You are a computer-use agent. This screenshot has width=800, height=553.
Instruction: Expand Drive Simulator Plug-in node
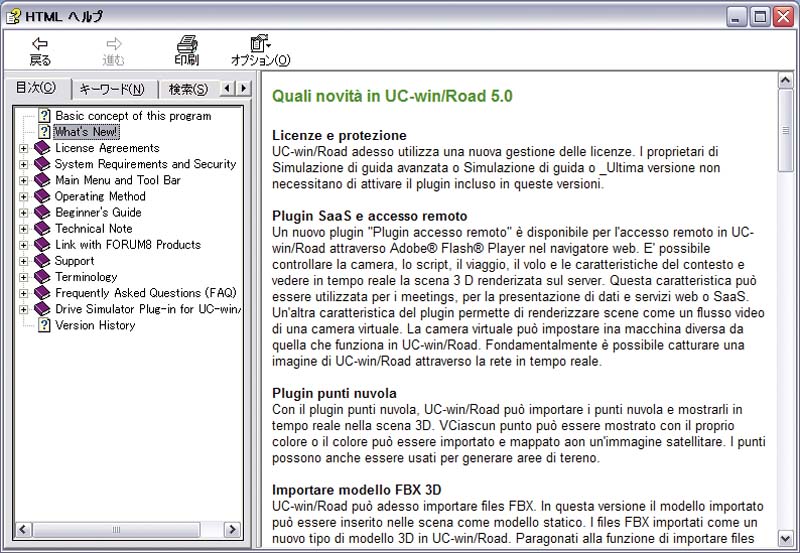[23, 310]
